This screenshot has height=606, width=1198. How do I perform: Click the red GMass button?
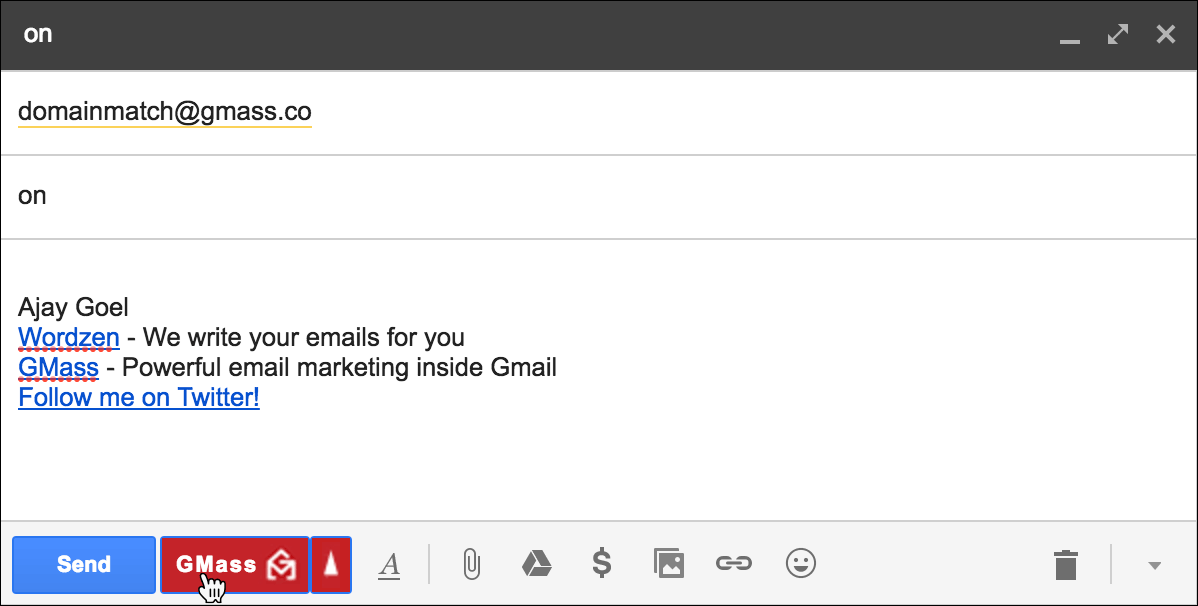point(235,565)
